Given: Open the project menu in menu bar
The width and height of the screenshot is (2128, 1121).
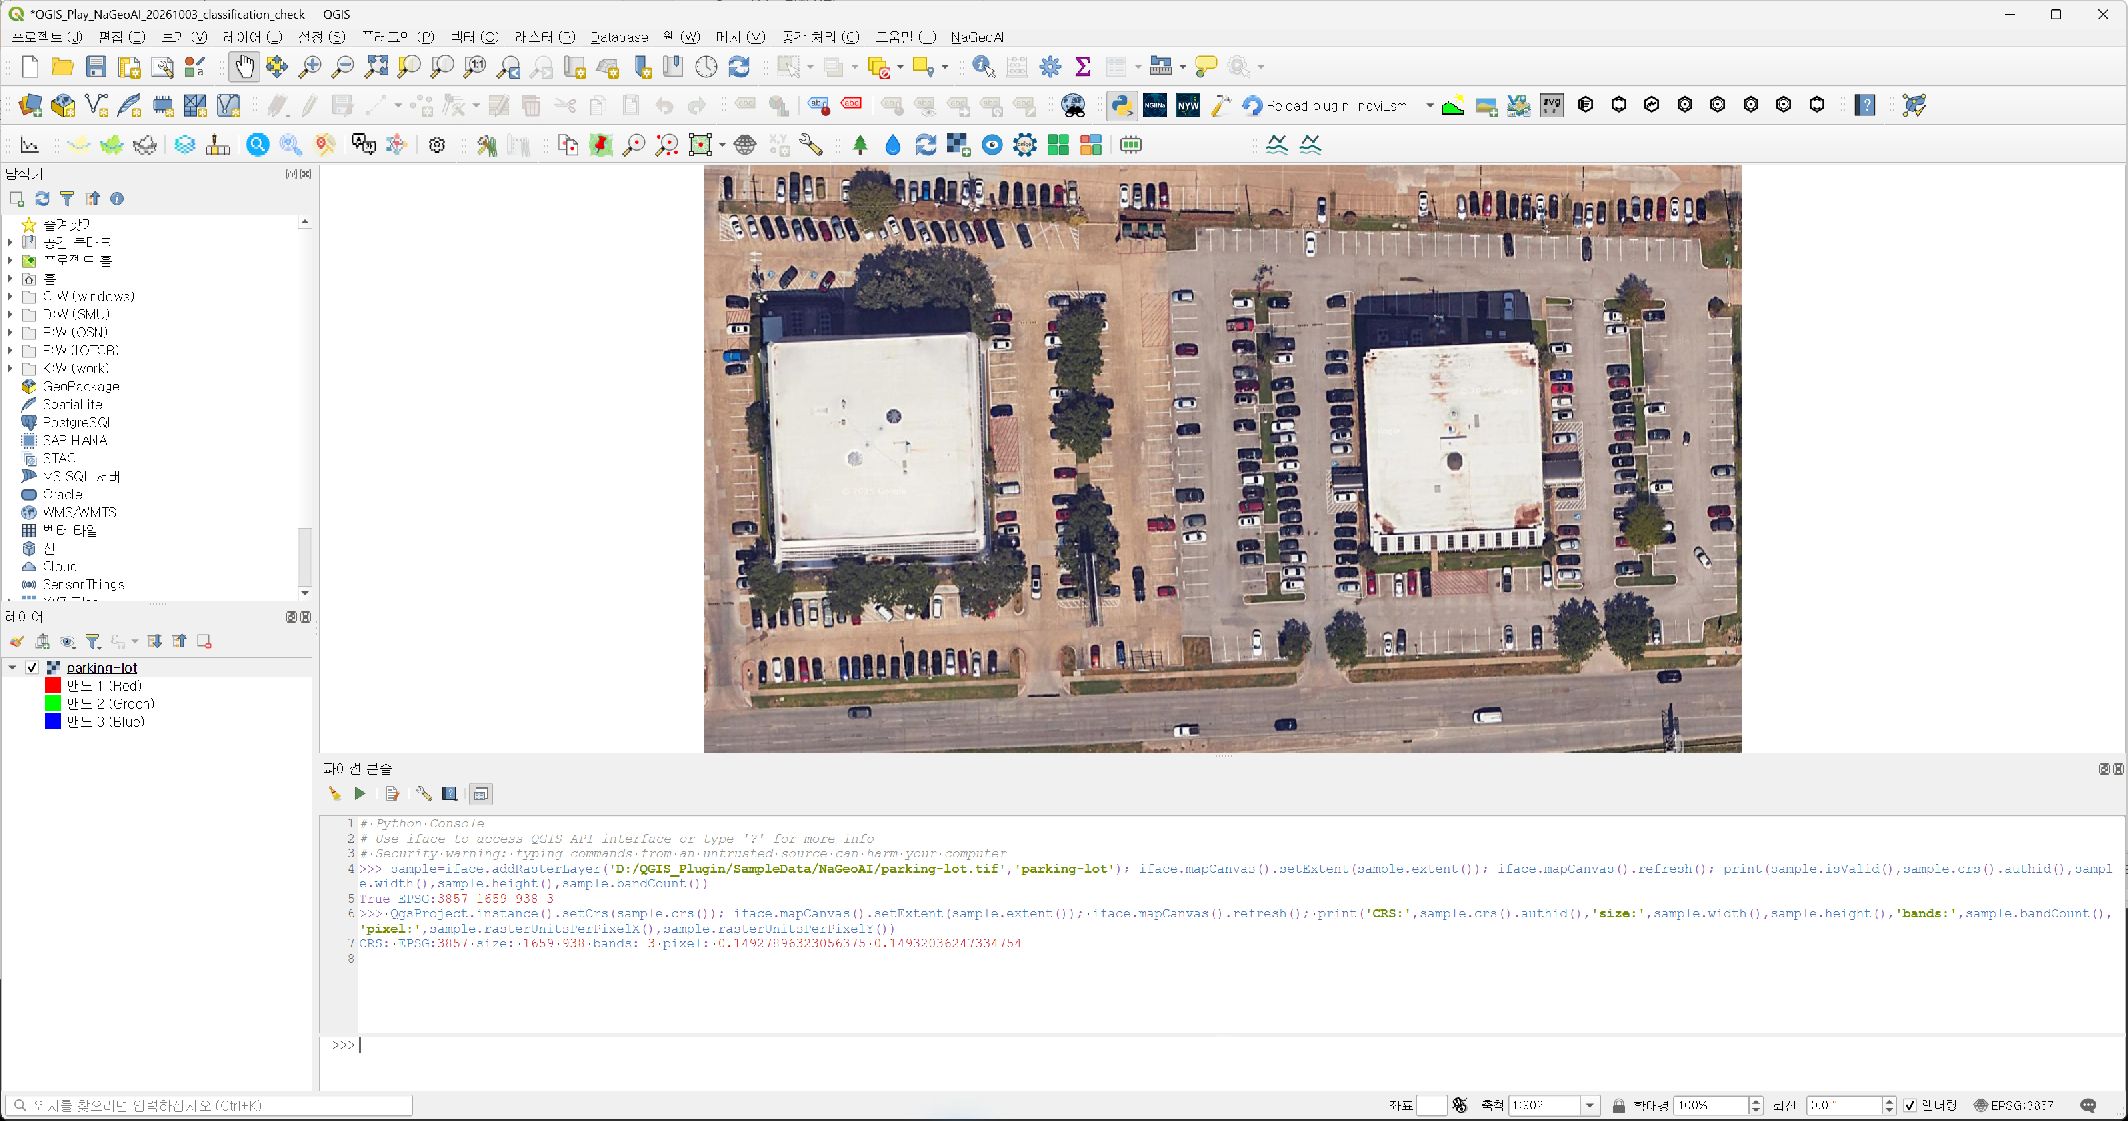Looking at the screenshot, I should 46,37.
